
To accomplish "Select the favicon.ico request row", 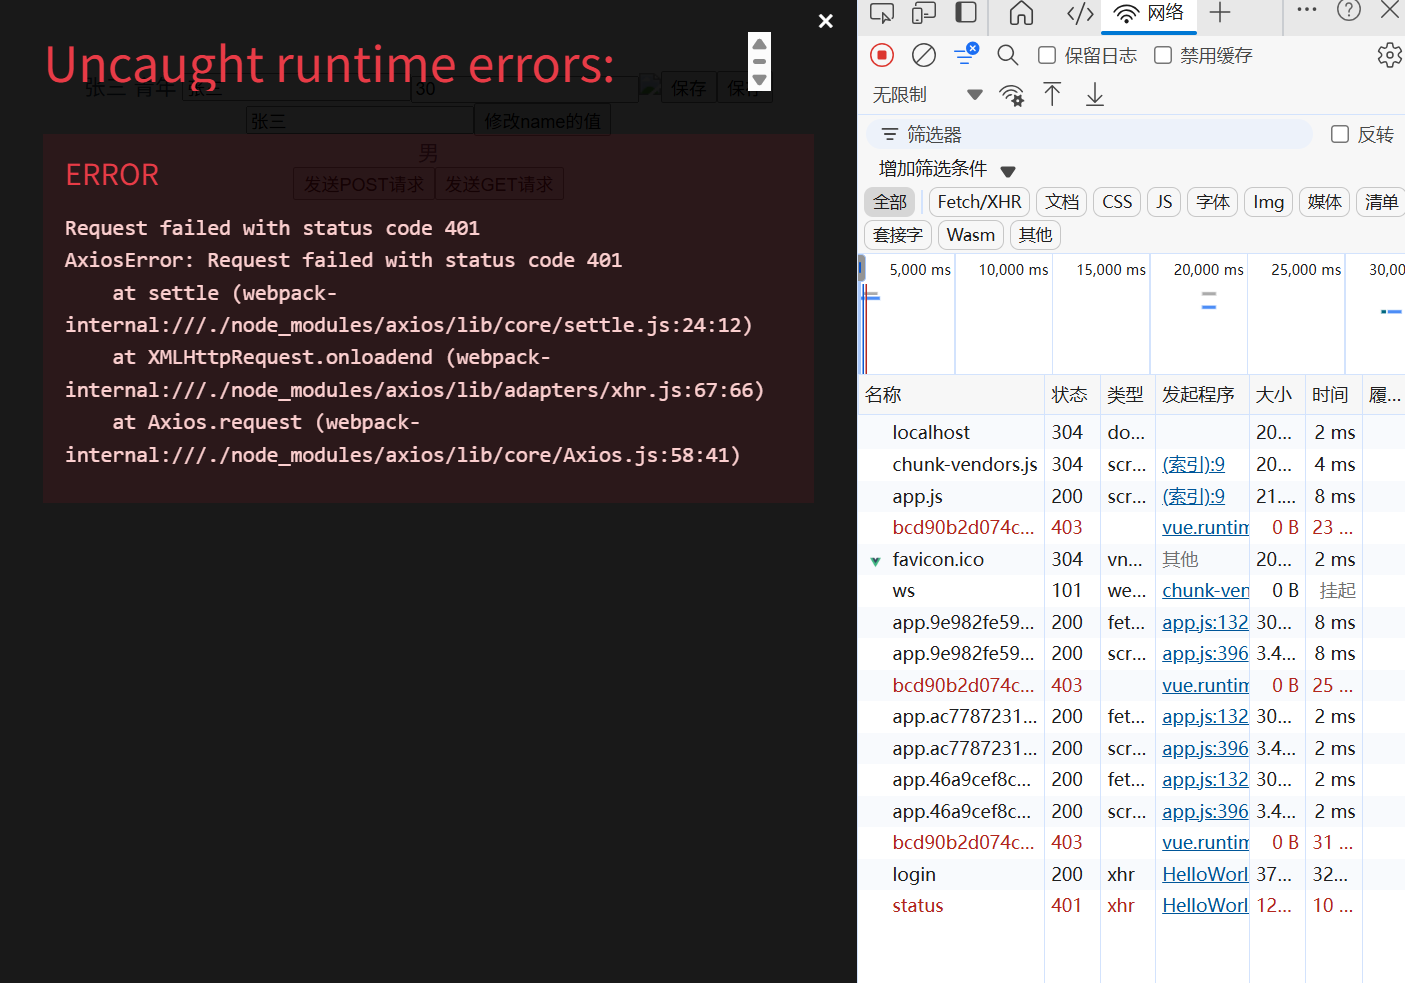I will pyautogui.click(x=1131, y=559).
